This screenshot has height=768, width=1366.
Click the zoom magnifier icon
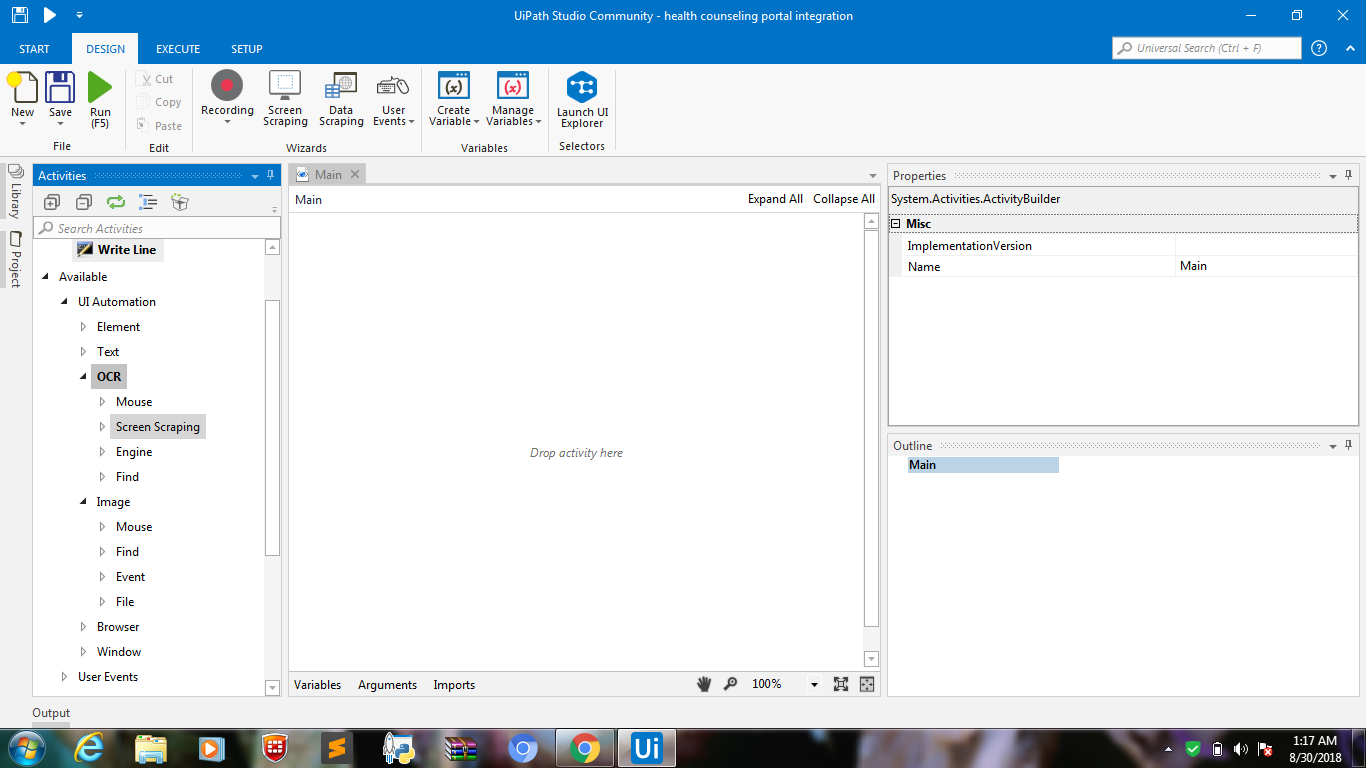[x=731, y=684]
